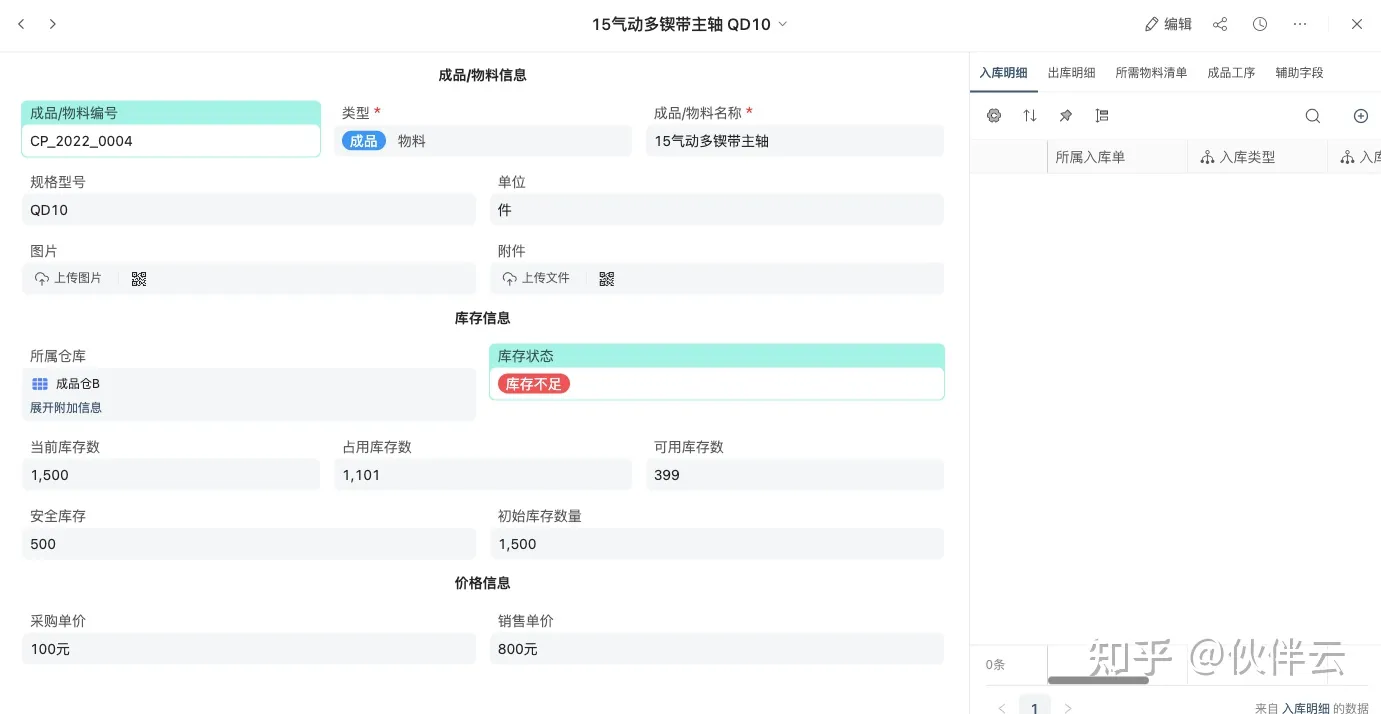Screen dimensions: 1381x714
Task: Expand the title dropdown next to QD10
Action: pos(783,24)
